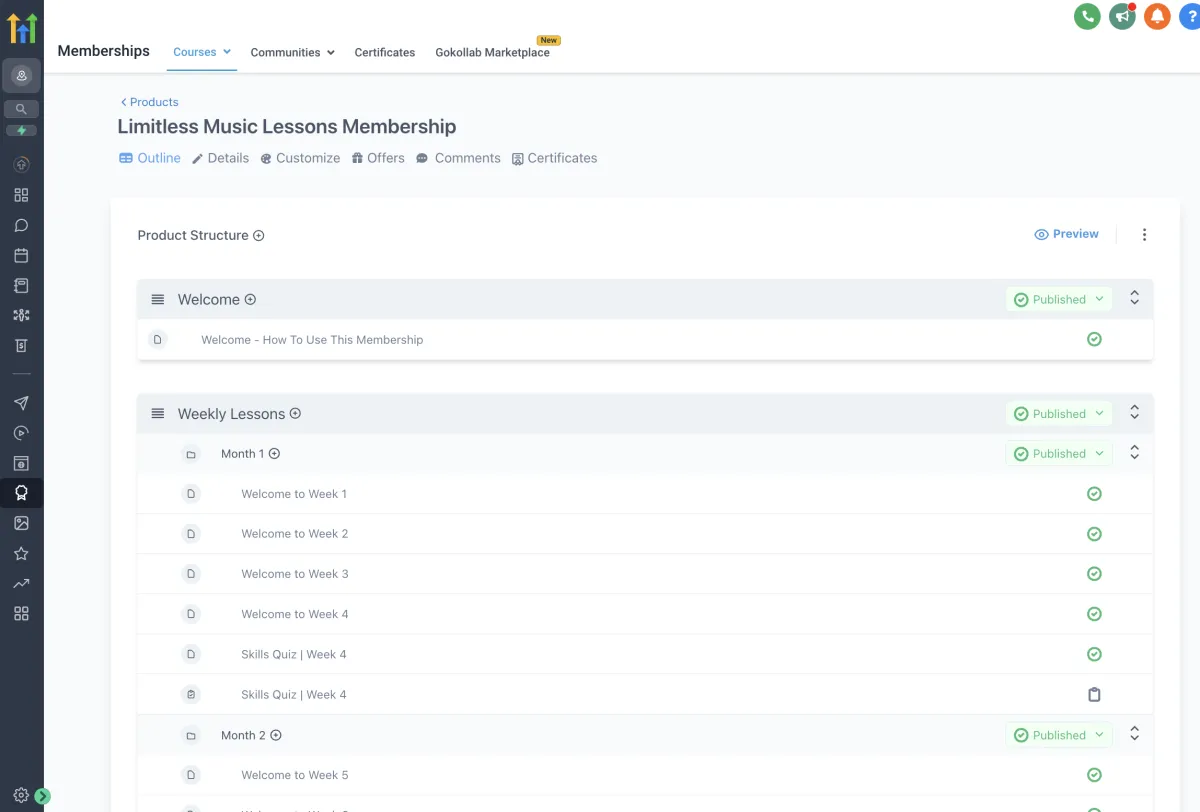The height and width of the screenshot is (812, 1200).
Task: Open the three-dot product options menu
Action: (x=1144, y=235)
